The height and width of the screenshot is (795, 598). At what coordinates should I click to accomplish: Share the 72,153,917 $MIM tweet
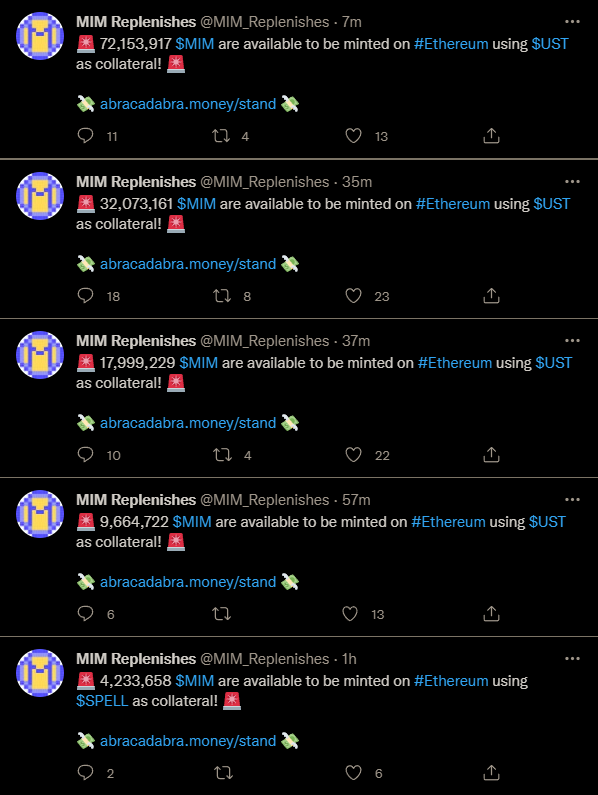491,136
